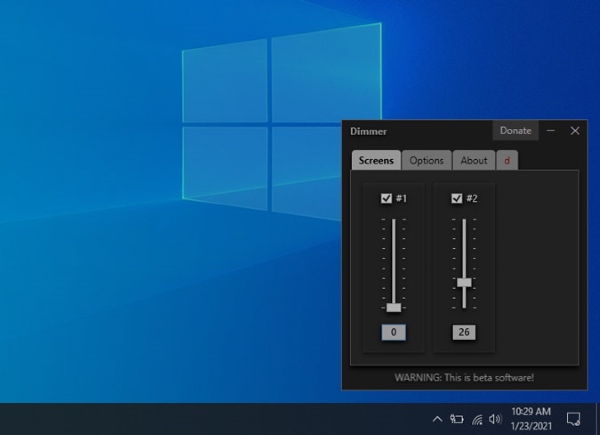Click the battery/power tray icon

pyautogui.click(x=457, y=419)
